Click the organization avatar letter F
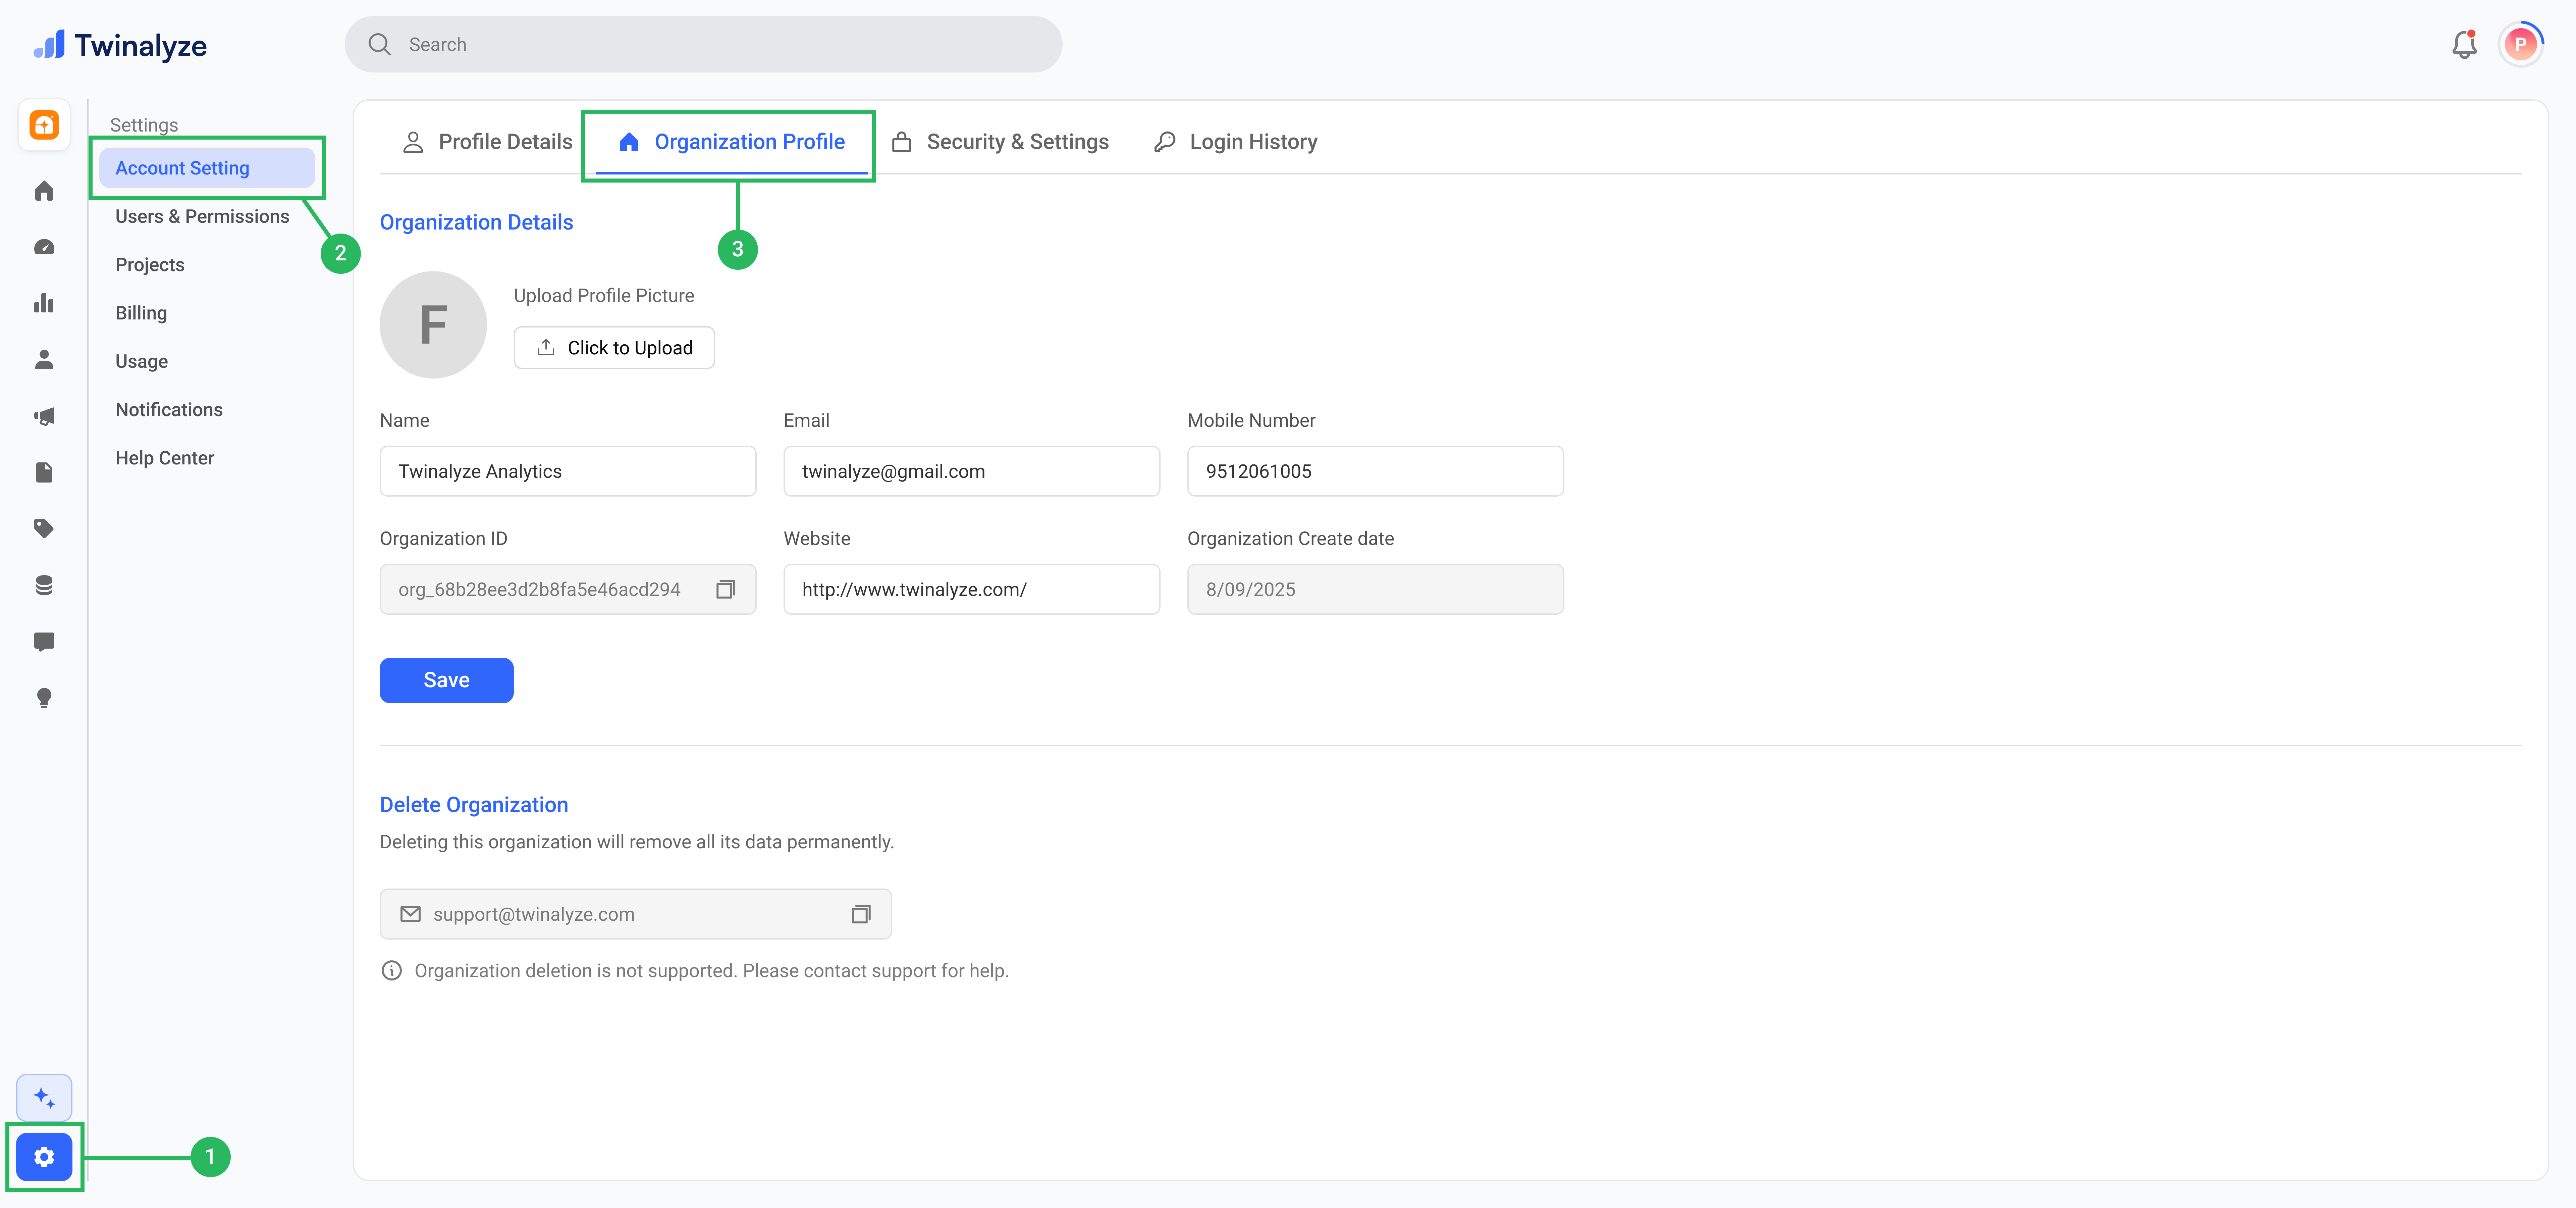2576x1208 pixels. [x=433, y=325]
